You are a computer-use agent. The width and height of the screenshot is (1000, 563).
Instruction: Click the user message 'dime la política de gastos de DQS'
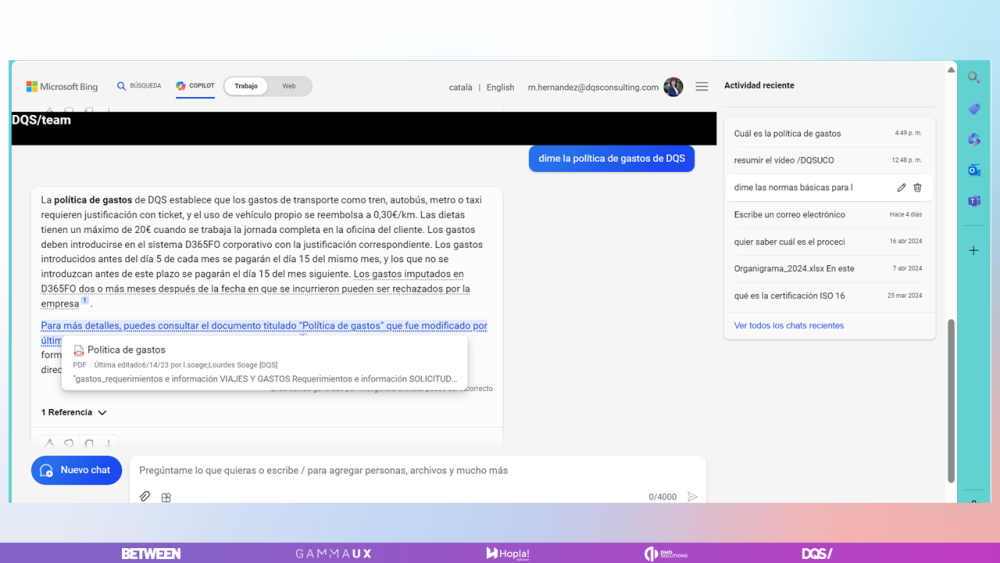pos(612,158)
